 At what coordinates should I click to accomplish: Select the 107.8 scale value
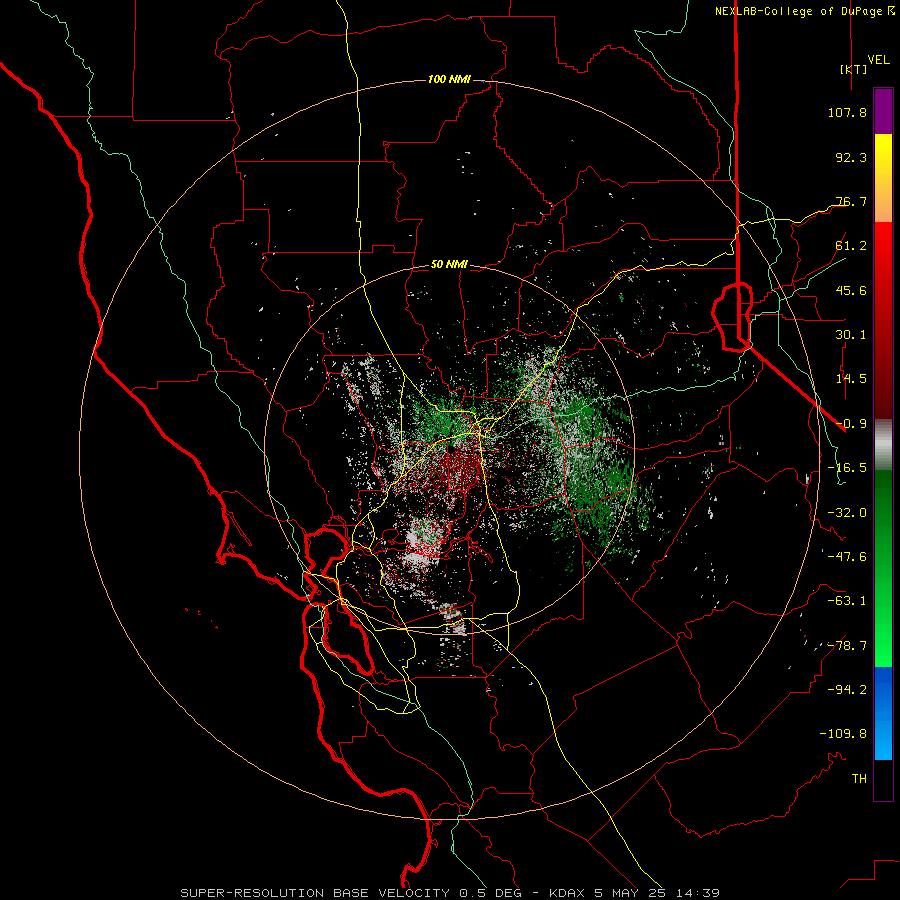coord(847,112)
